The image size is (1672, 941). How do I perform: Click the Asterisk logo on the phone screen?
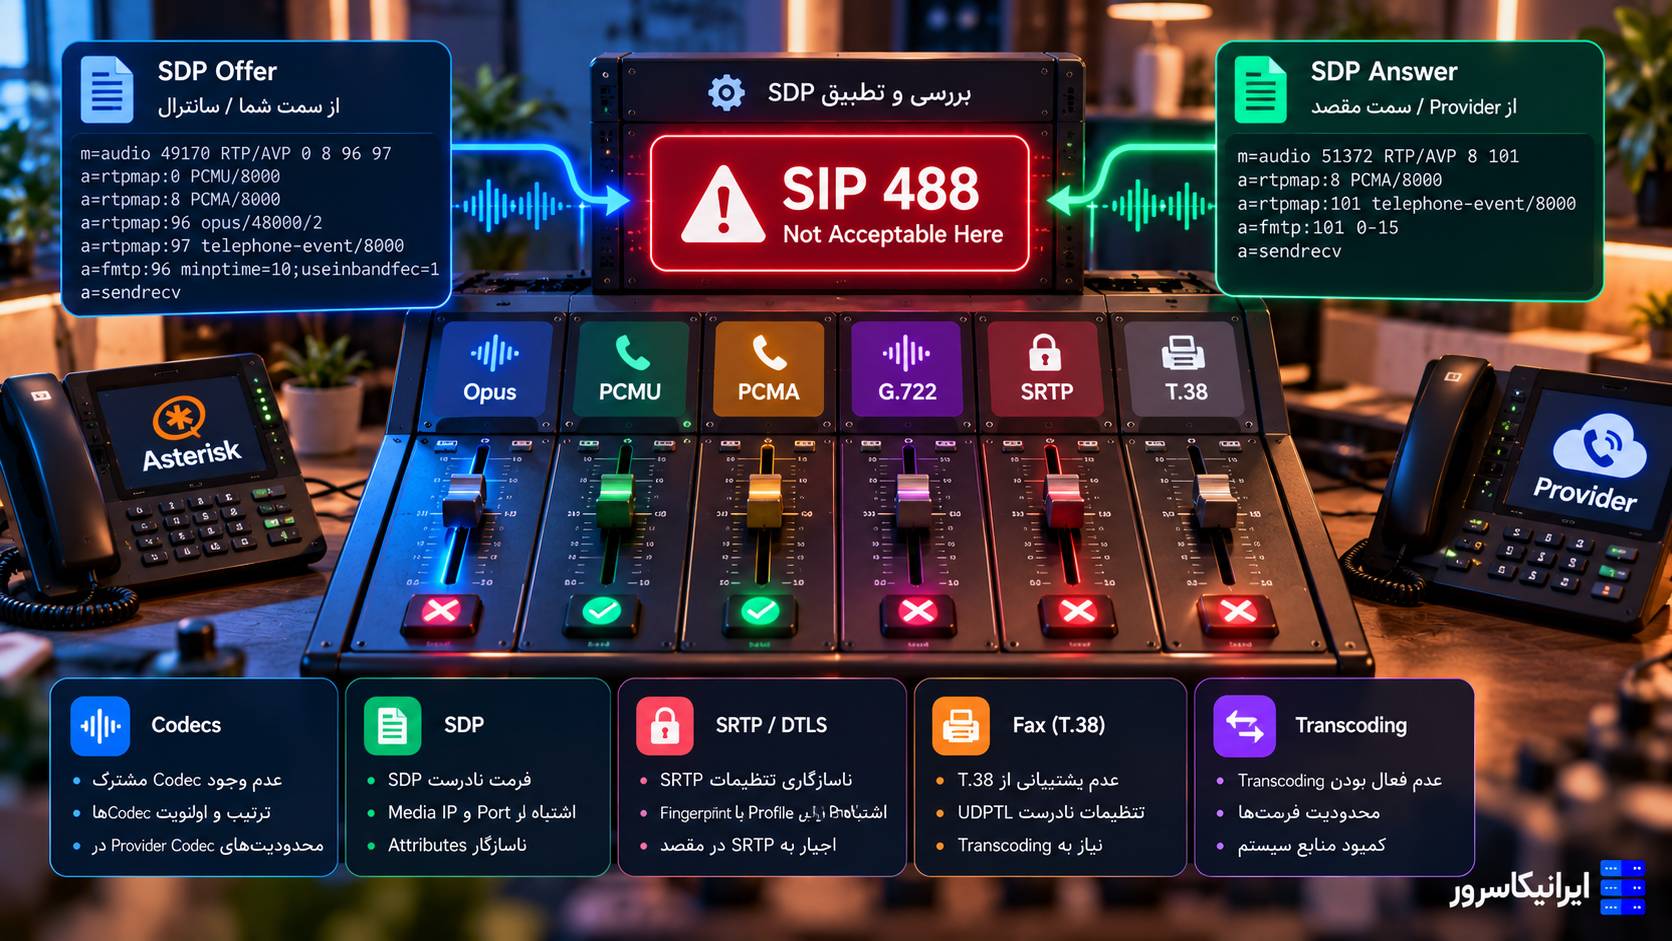pos(179,418)
